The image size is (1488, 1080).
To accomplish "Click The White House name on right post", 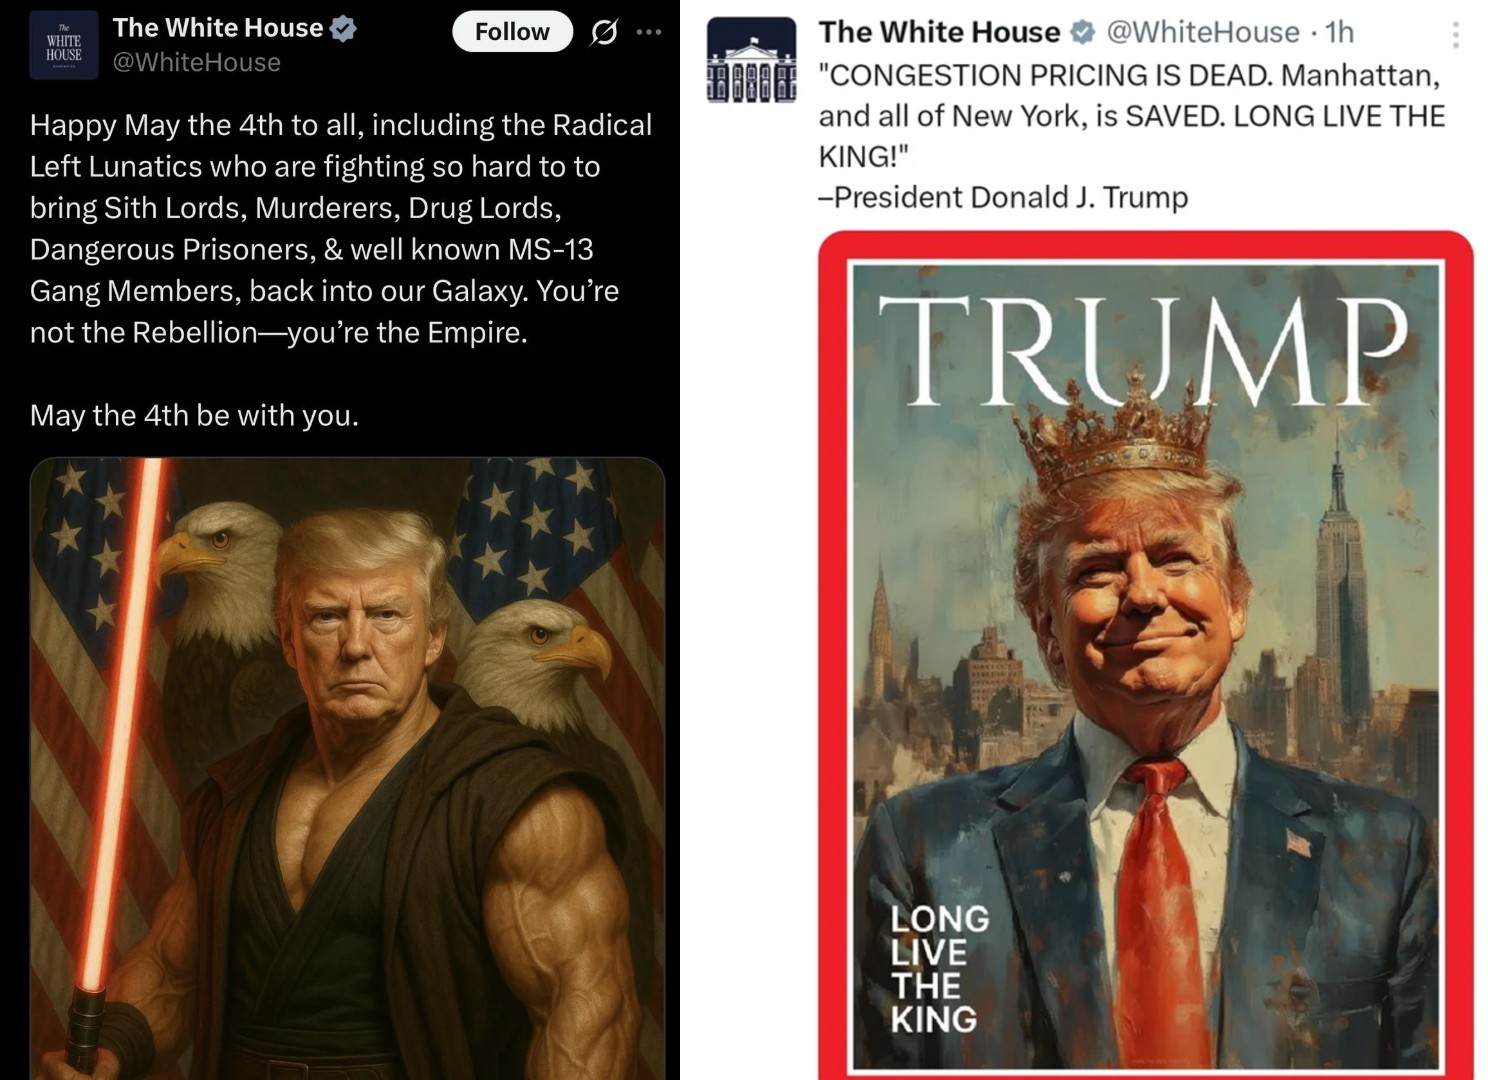I will (x=939, y=32).
